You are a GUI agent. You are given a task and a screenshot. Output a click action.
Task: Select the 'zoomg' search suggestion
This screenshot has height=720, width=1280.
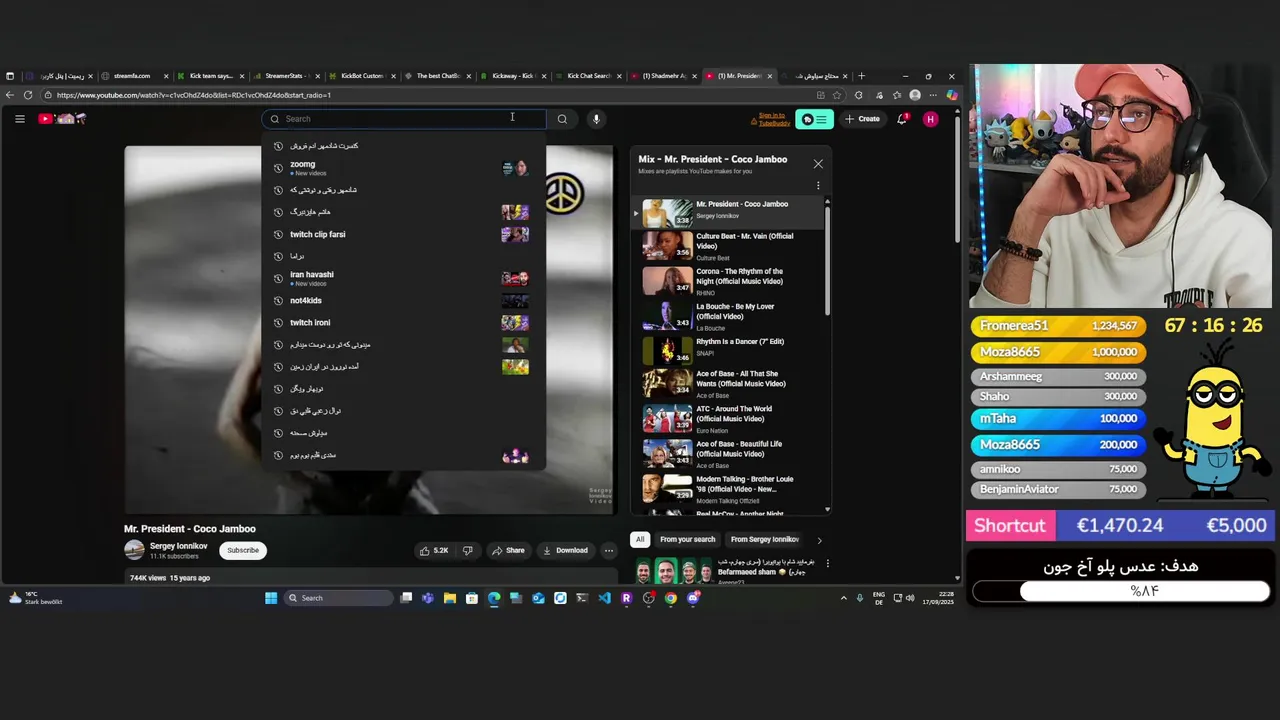(404, 168)
